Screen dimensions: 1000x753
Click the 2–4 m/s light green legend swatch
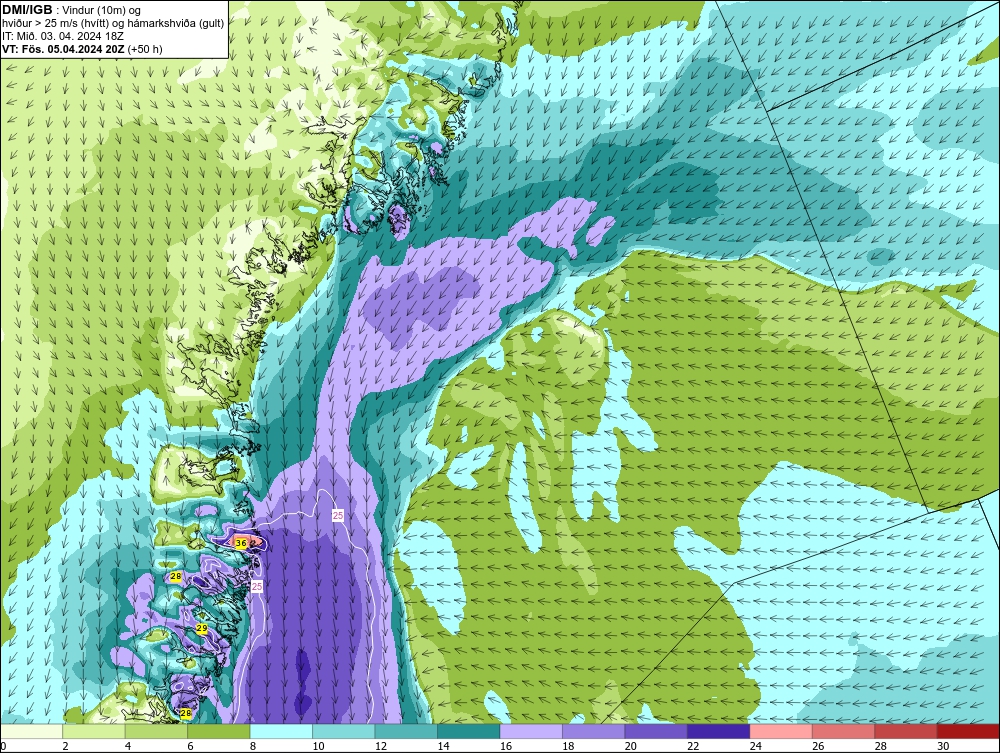[x=94, y=731]
